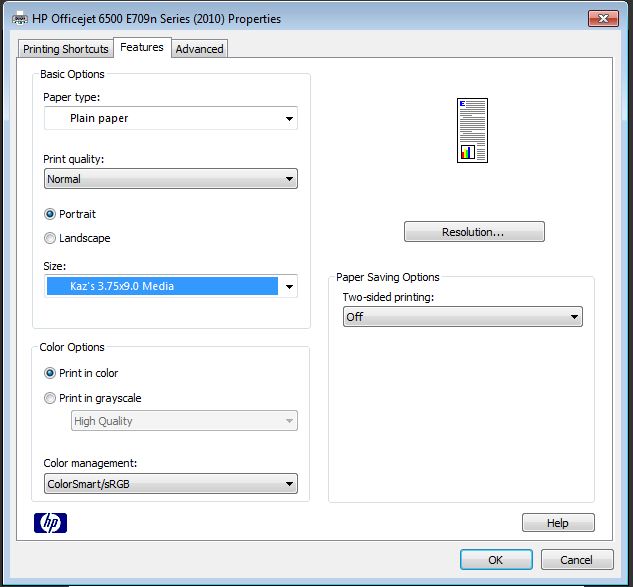Select the Portrait orientation option
The height and width of the screenshot is (587, 633).
coord(69,214)
